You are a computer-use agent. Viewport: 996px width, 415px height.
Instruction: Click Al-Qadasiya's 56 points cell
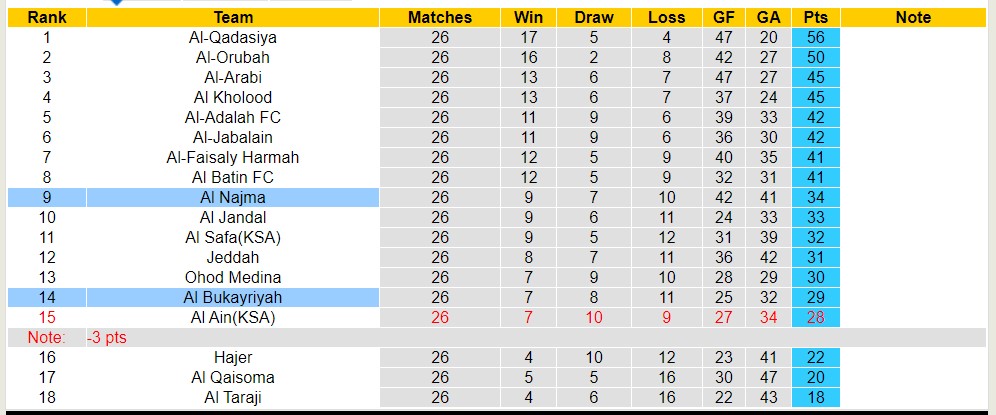tap(815, 37)
